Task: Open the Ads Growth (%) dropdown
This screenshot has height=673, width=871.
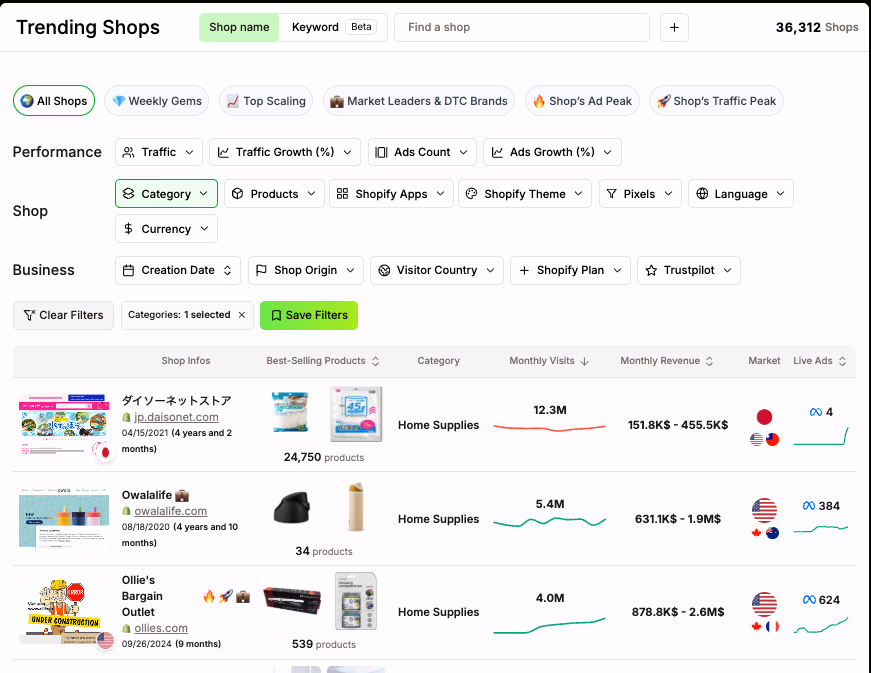Action: tap(552, 152)
